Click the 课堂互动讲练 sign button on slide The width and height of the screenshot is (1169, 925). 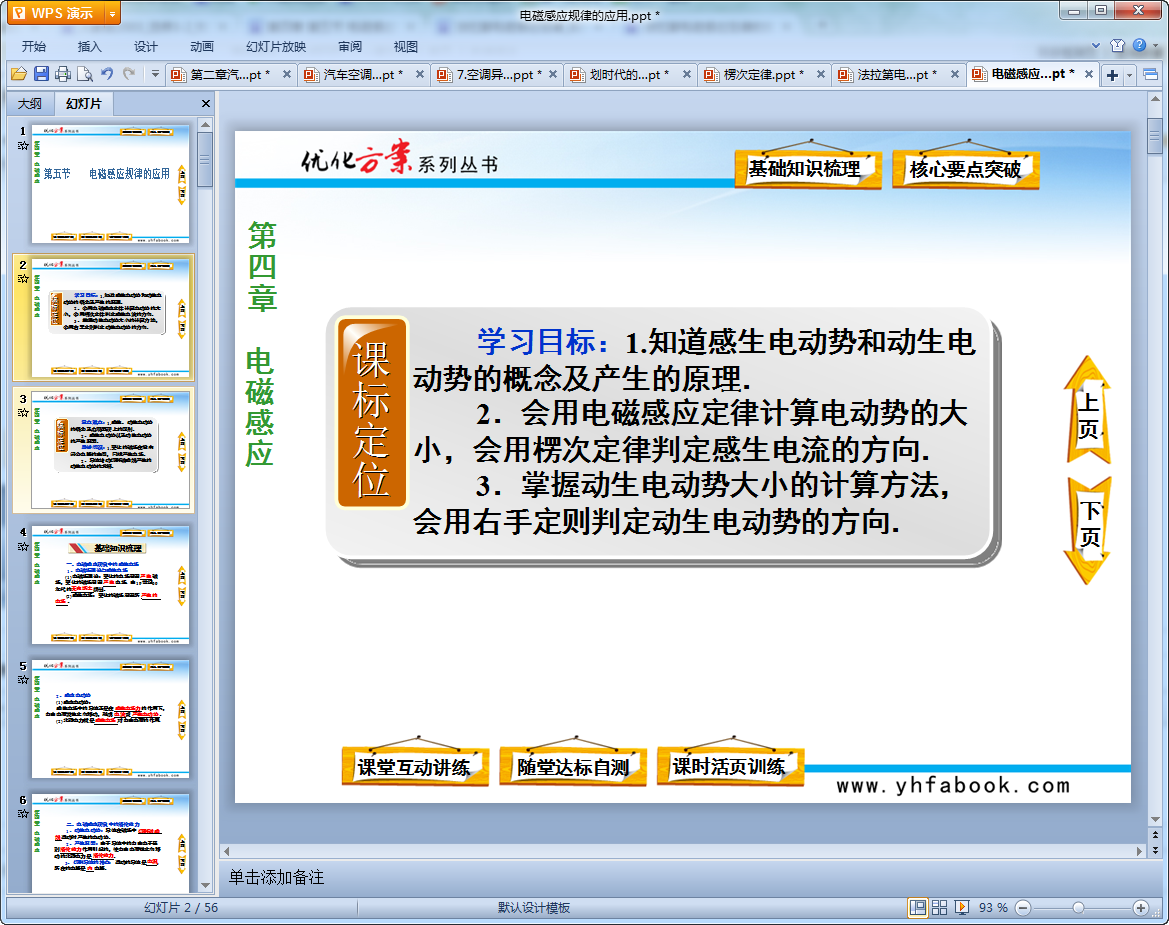[x=415, y=766]
